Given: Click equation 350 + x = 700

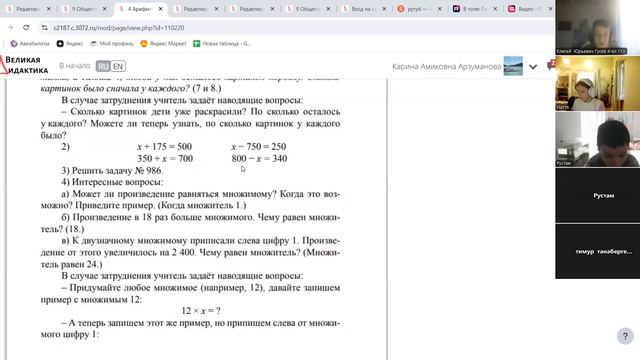Looking at the screenshot, I should pyautogui.click(x=165, y=158).
